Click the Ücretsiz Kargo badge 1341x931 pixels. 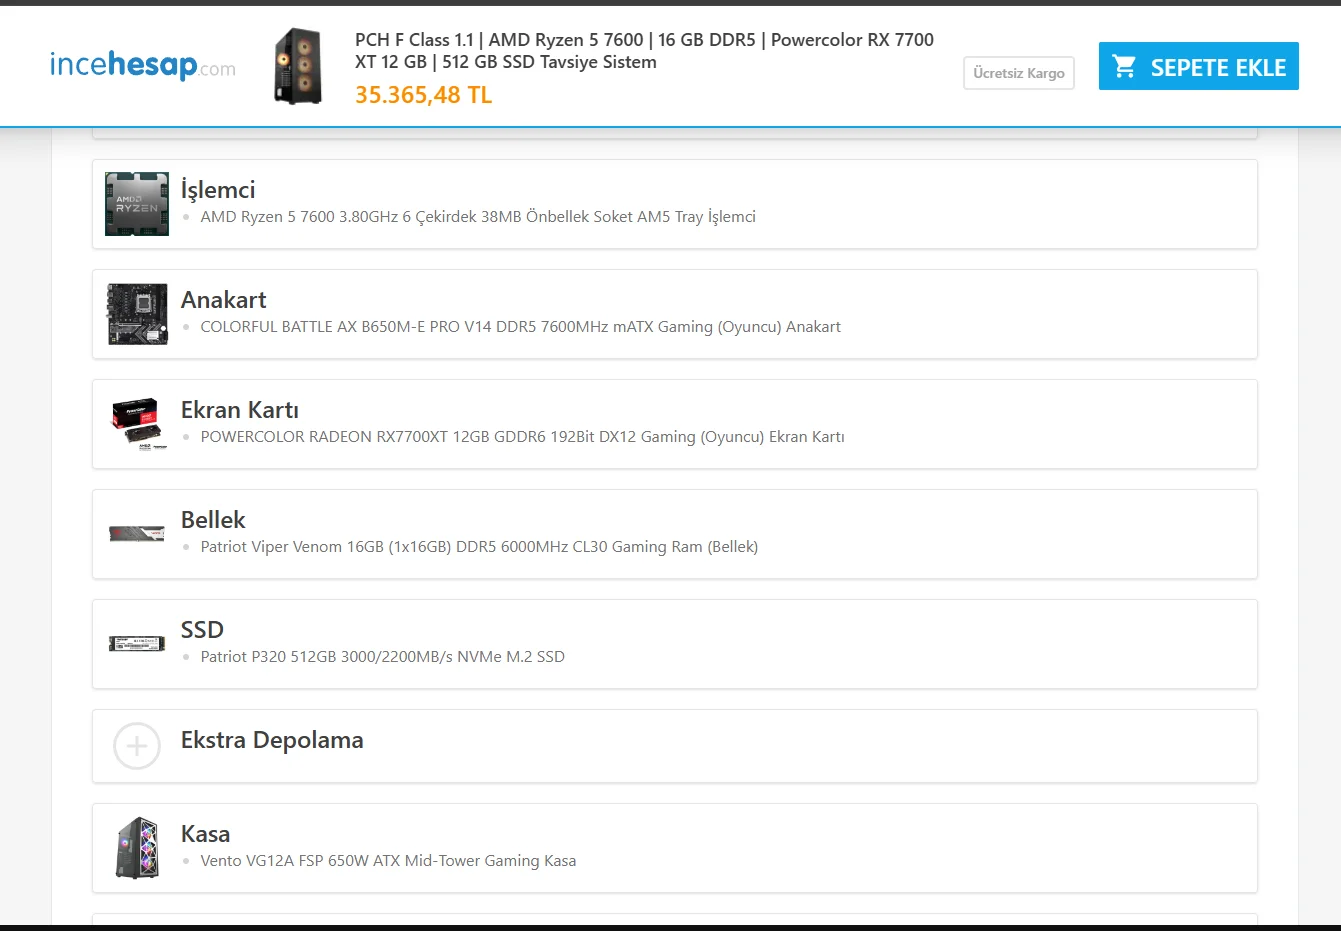coord(1018,73)
